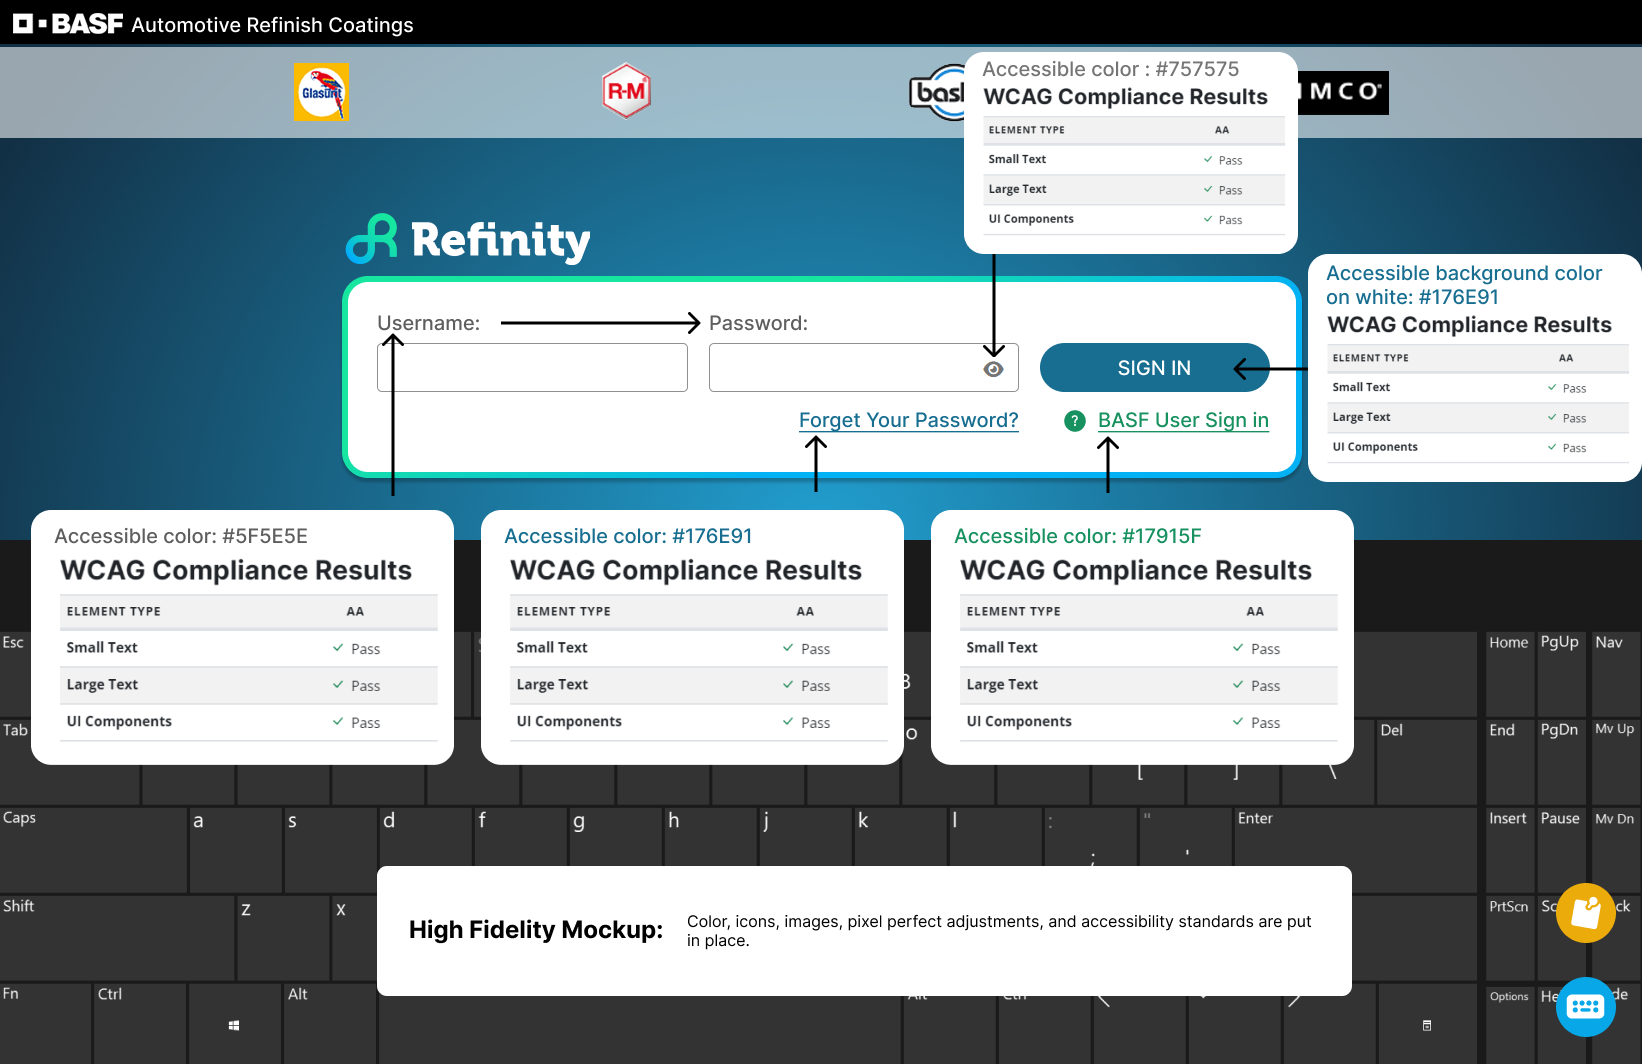Tap the Esc key on virtual keyboard

[x=16, y=672]
